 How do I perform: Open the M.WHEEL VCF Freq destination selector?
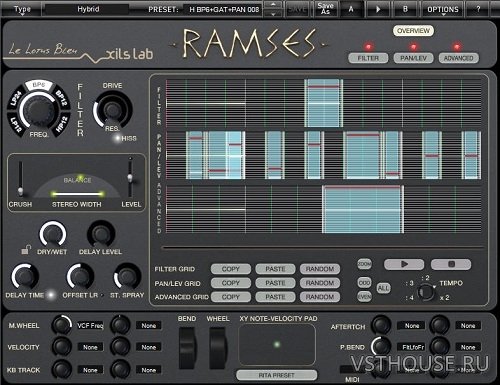pos(90,325)
